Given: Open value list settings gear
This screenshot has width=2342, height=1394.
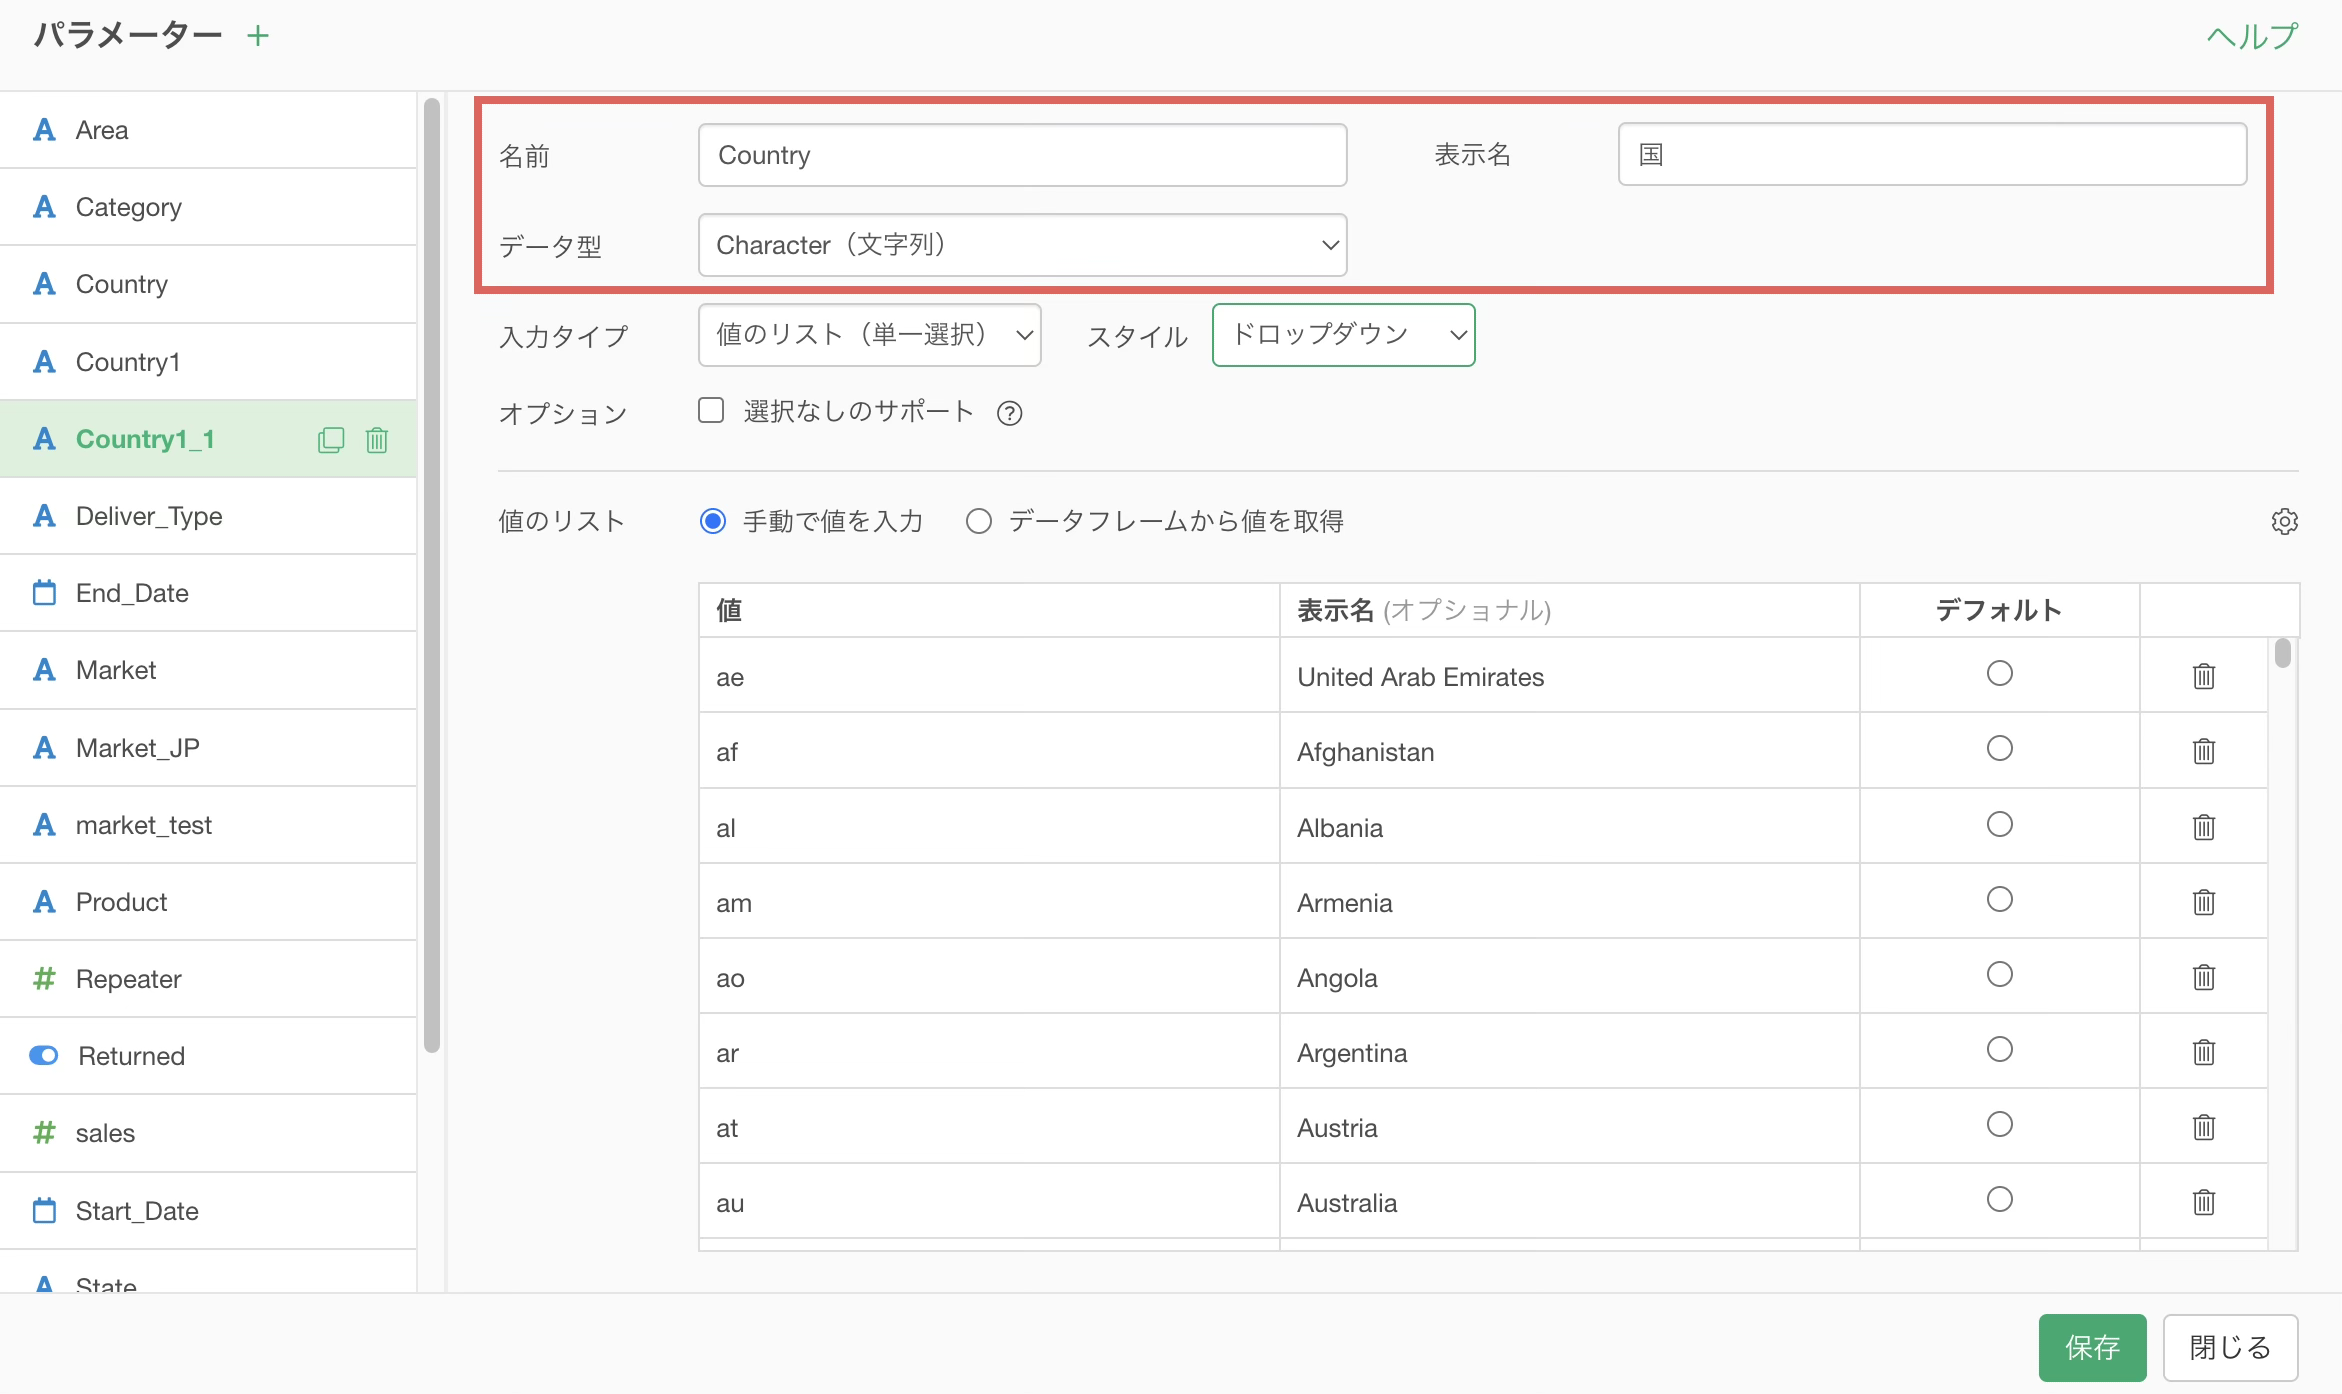Looking at the screenshot, I should click(x=2284, y=521).
